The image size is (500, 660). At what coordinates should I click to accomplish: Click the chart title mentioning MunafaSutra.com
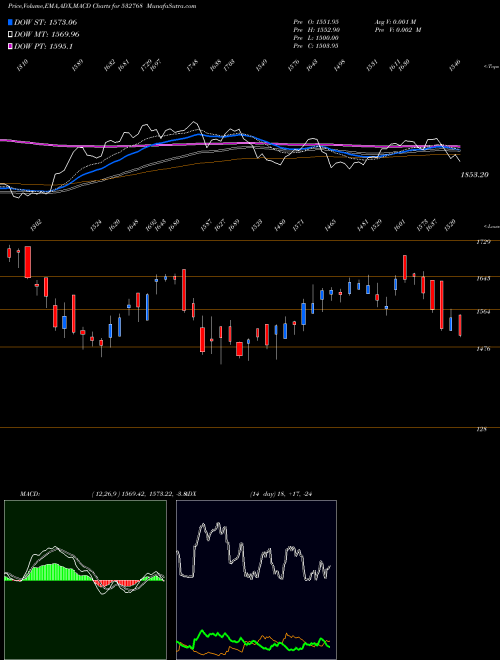pyautogui.click(x=102, y=6)
